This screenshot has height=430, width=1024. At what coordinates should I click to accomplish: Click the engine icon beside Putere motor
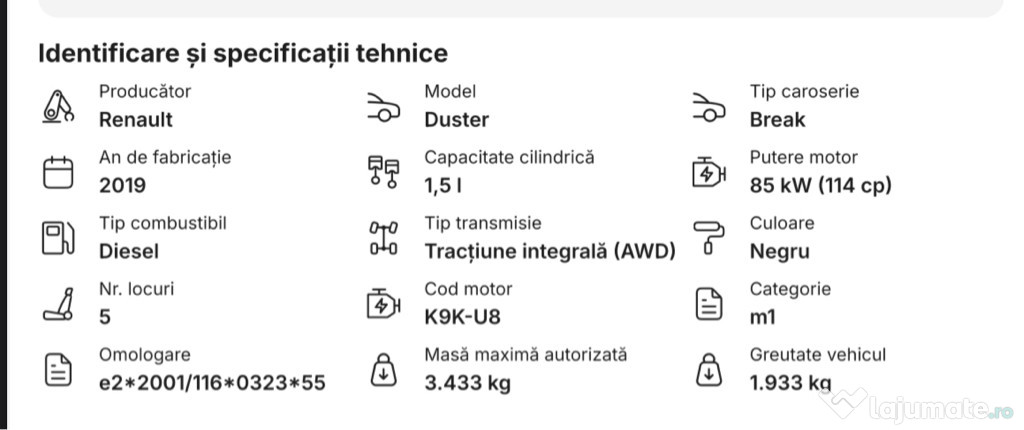coord(709,173)
